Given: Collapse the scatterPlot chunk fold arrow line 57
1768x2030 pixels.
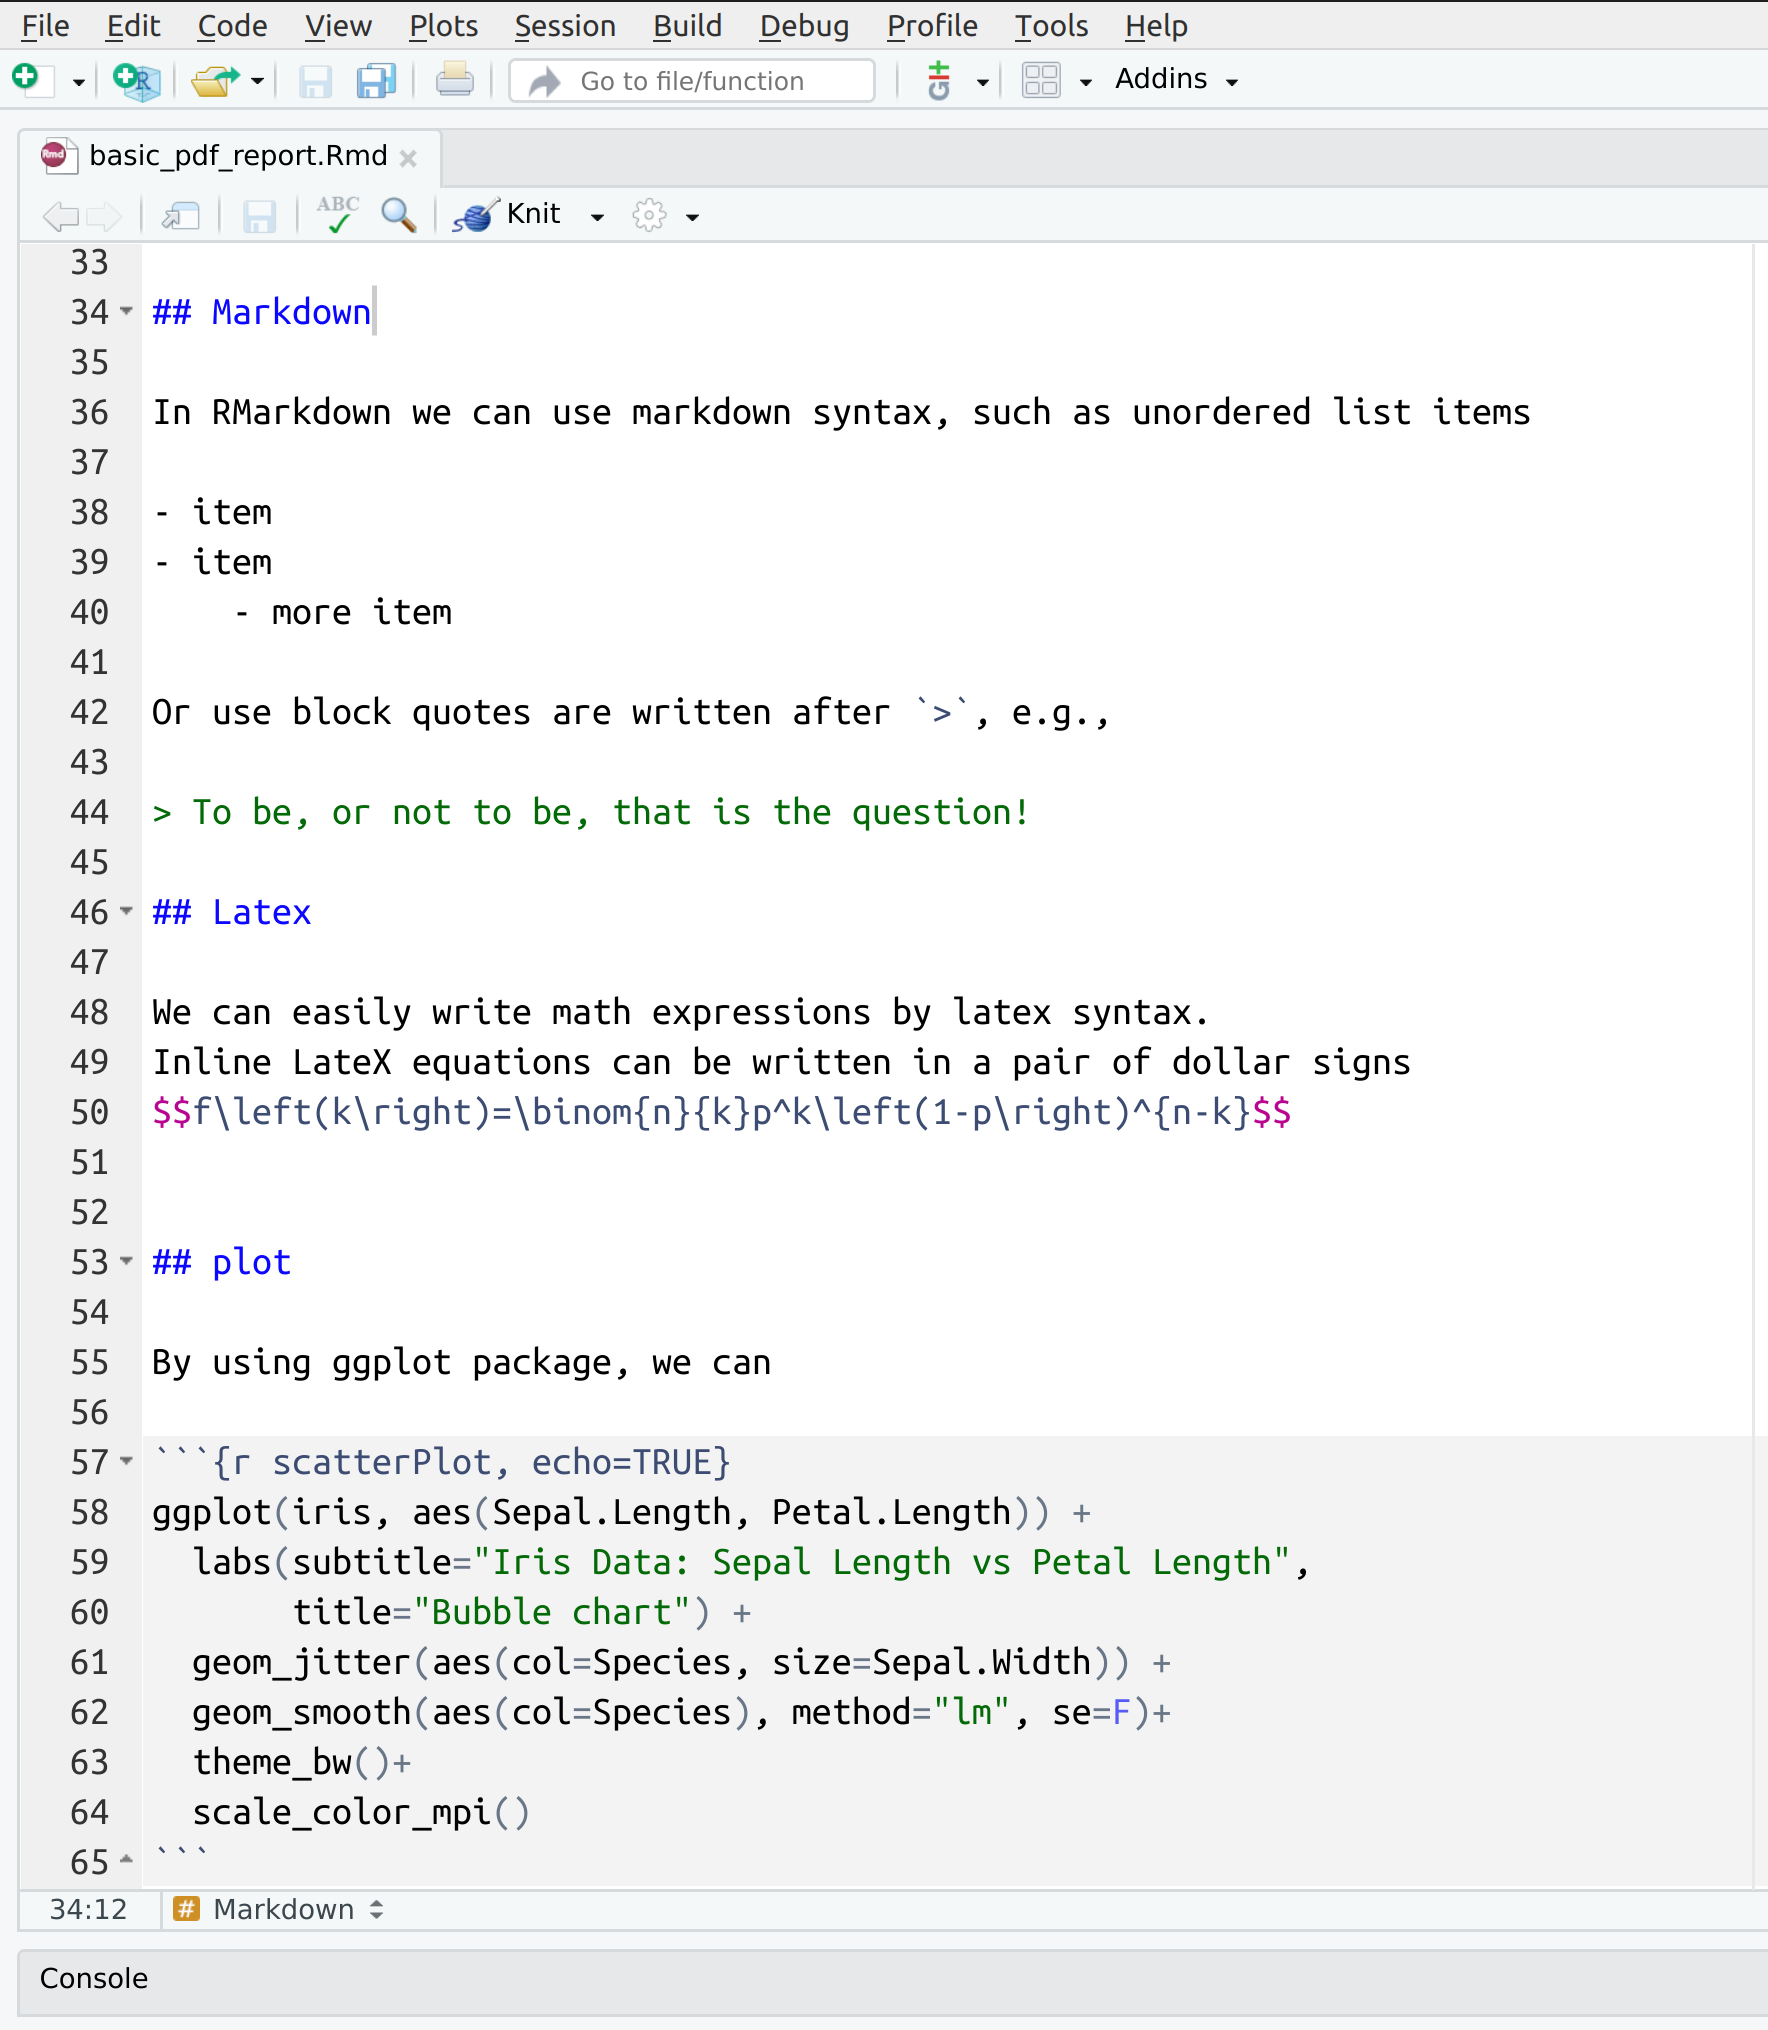Looking at the screenshot, I should tap(126, 1461).
